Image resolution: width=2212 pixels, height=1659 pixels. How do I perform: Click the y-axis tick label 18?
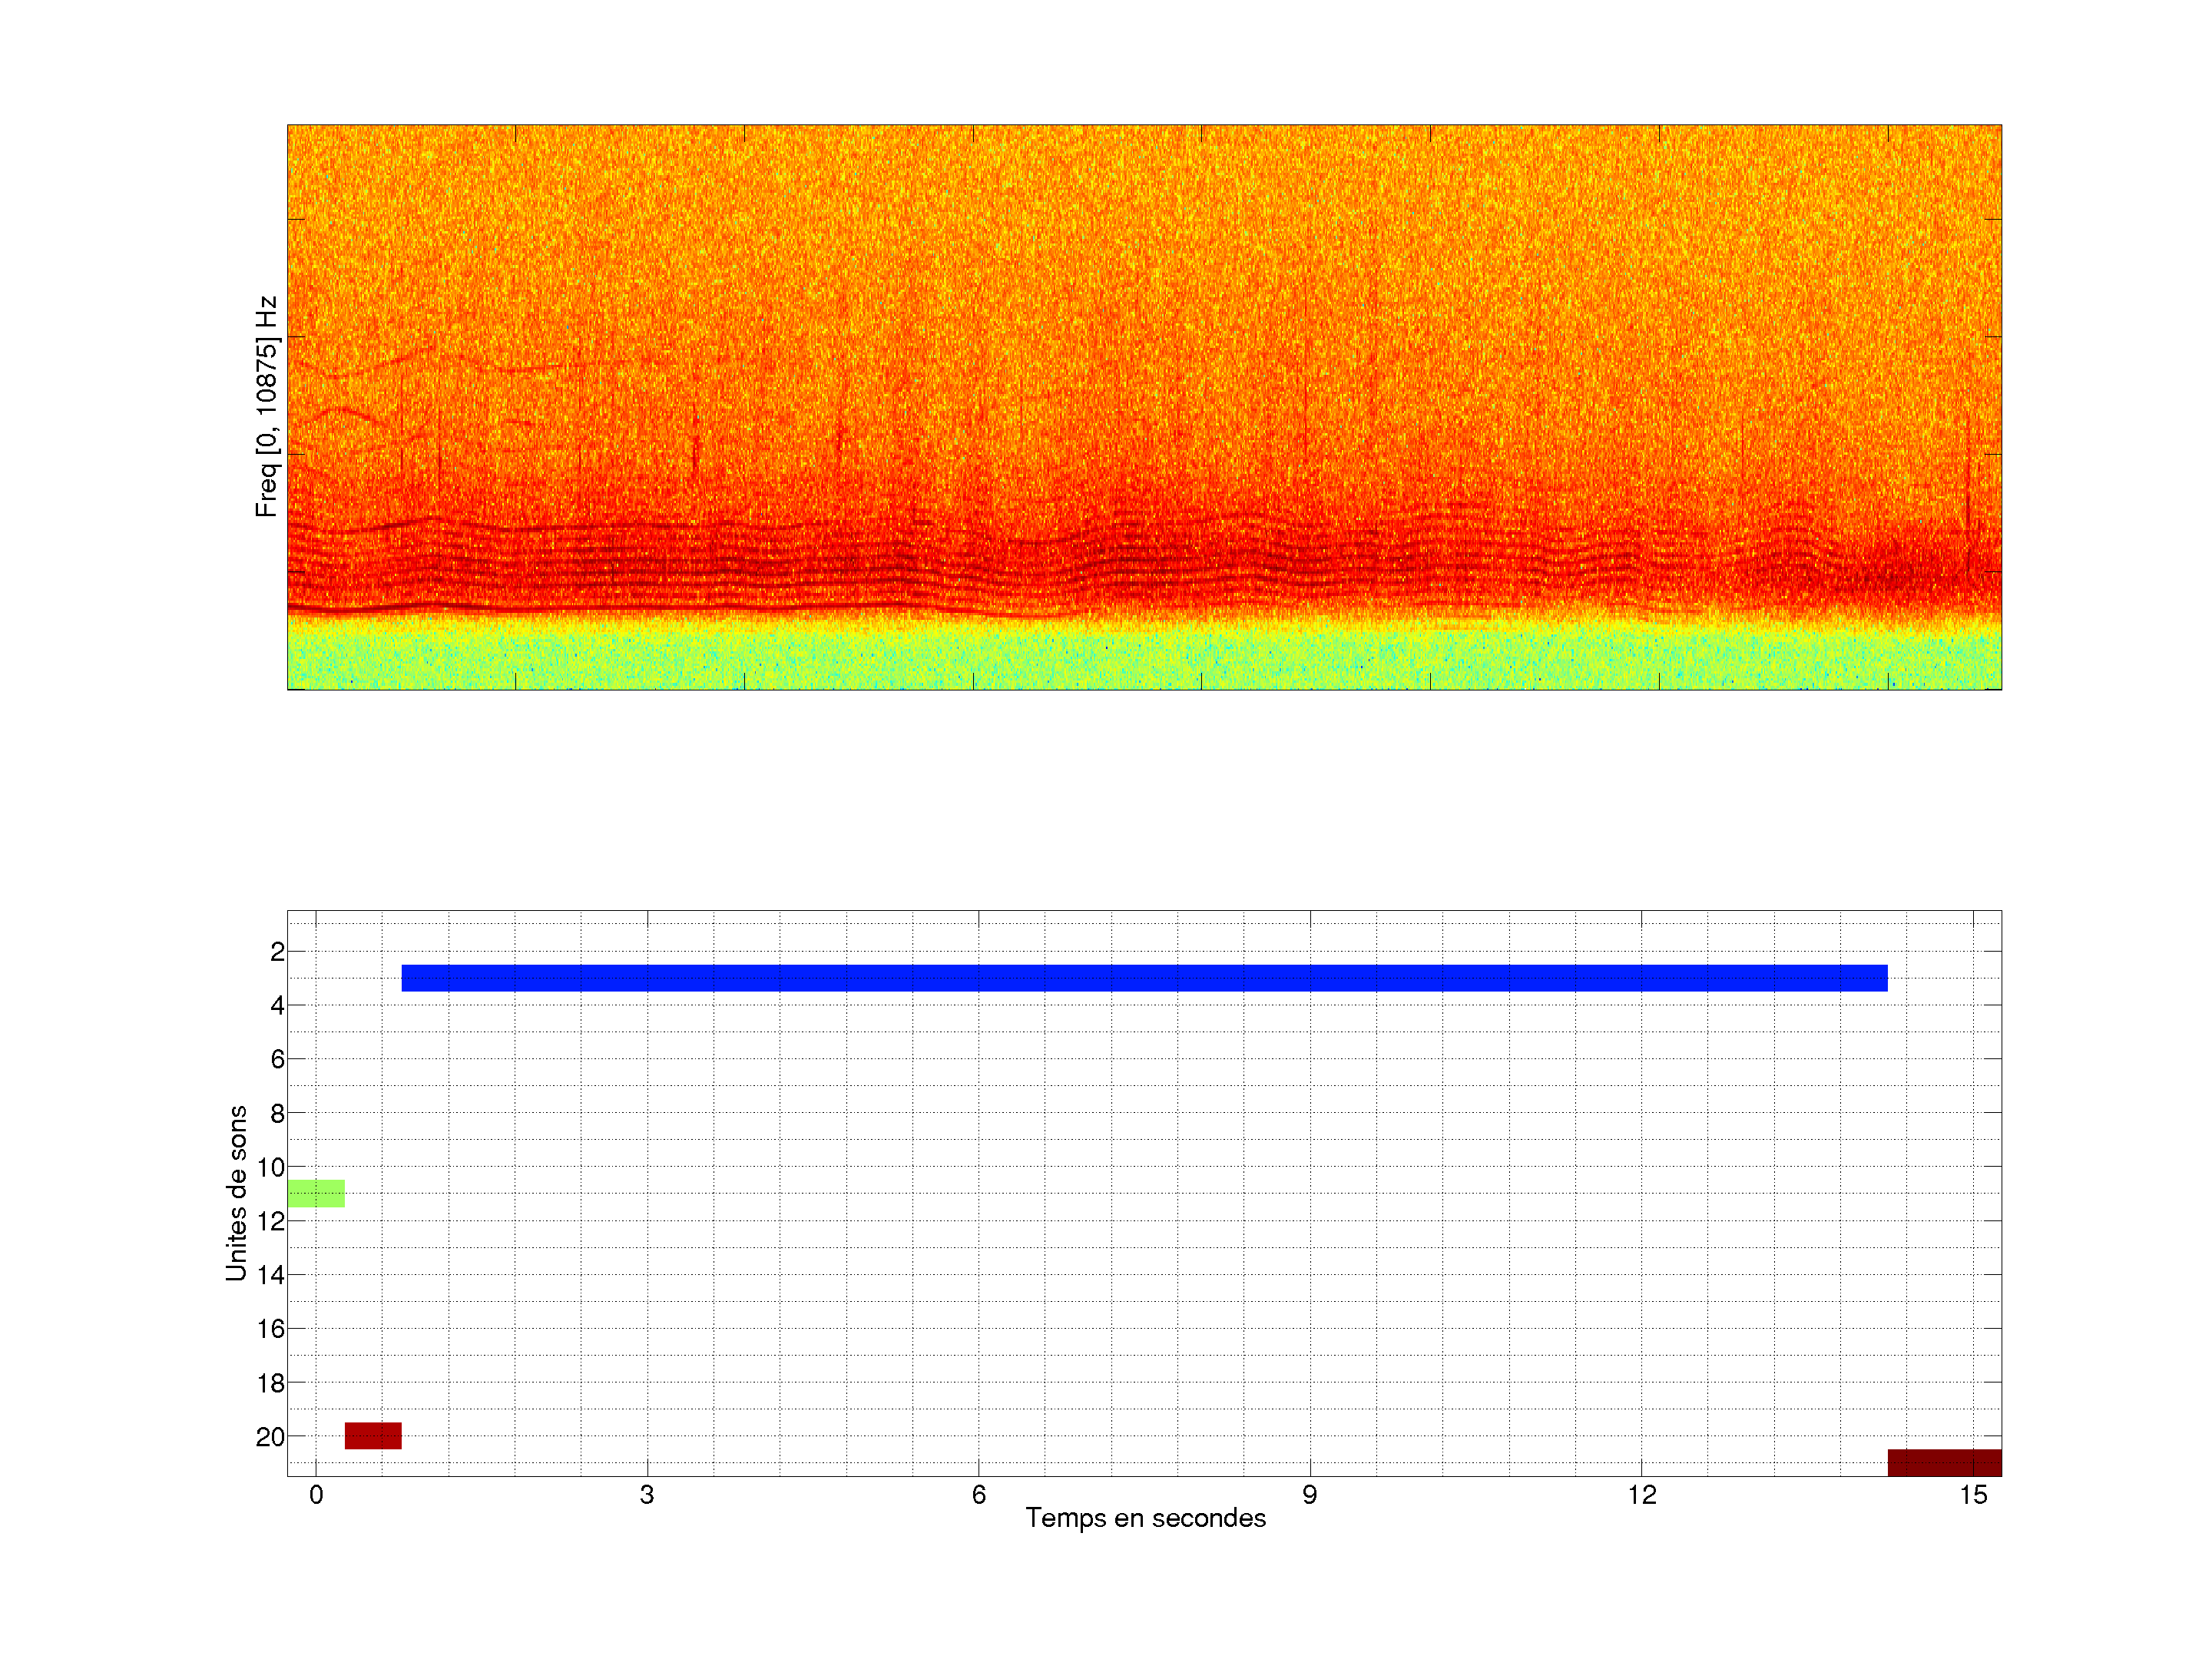(x=271, y=1383)
